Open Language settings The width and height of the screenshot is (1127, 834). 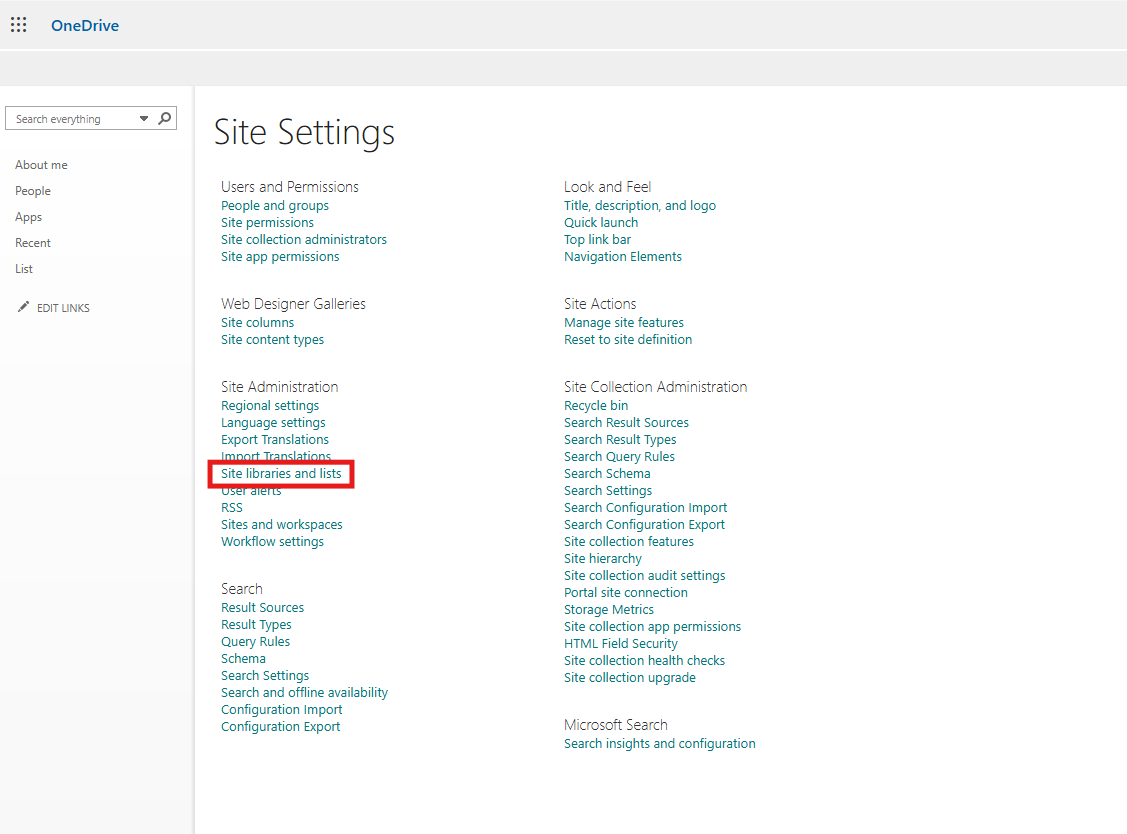(273, 423)
